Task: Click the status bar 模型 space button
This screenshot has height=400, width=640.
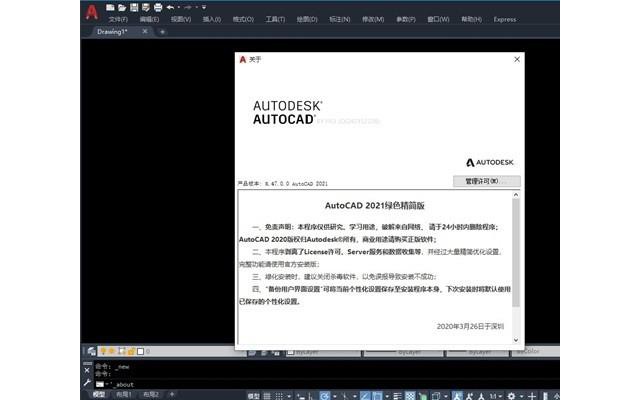Action: pos(253,396)
